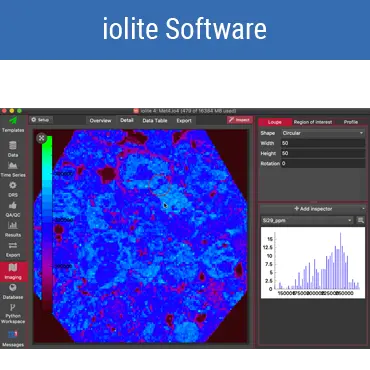
Task: Click the Width input field
Action: [323, 143]
